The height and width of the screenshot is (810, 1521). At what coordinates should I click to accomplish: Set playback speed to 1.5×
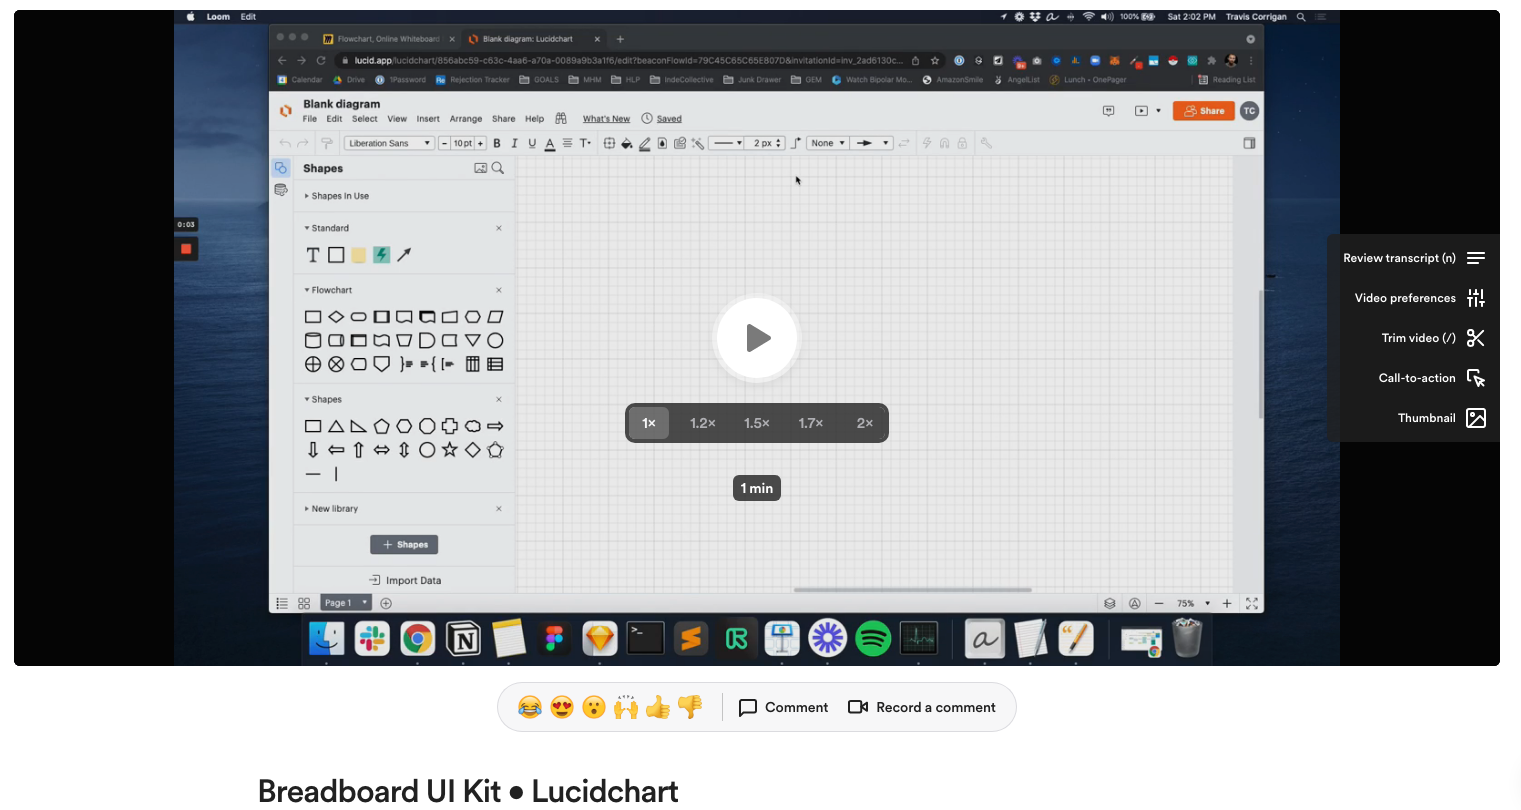[757, 423]
